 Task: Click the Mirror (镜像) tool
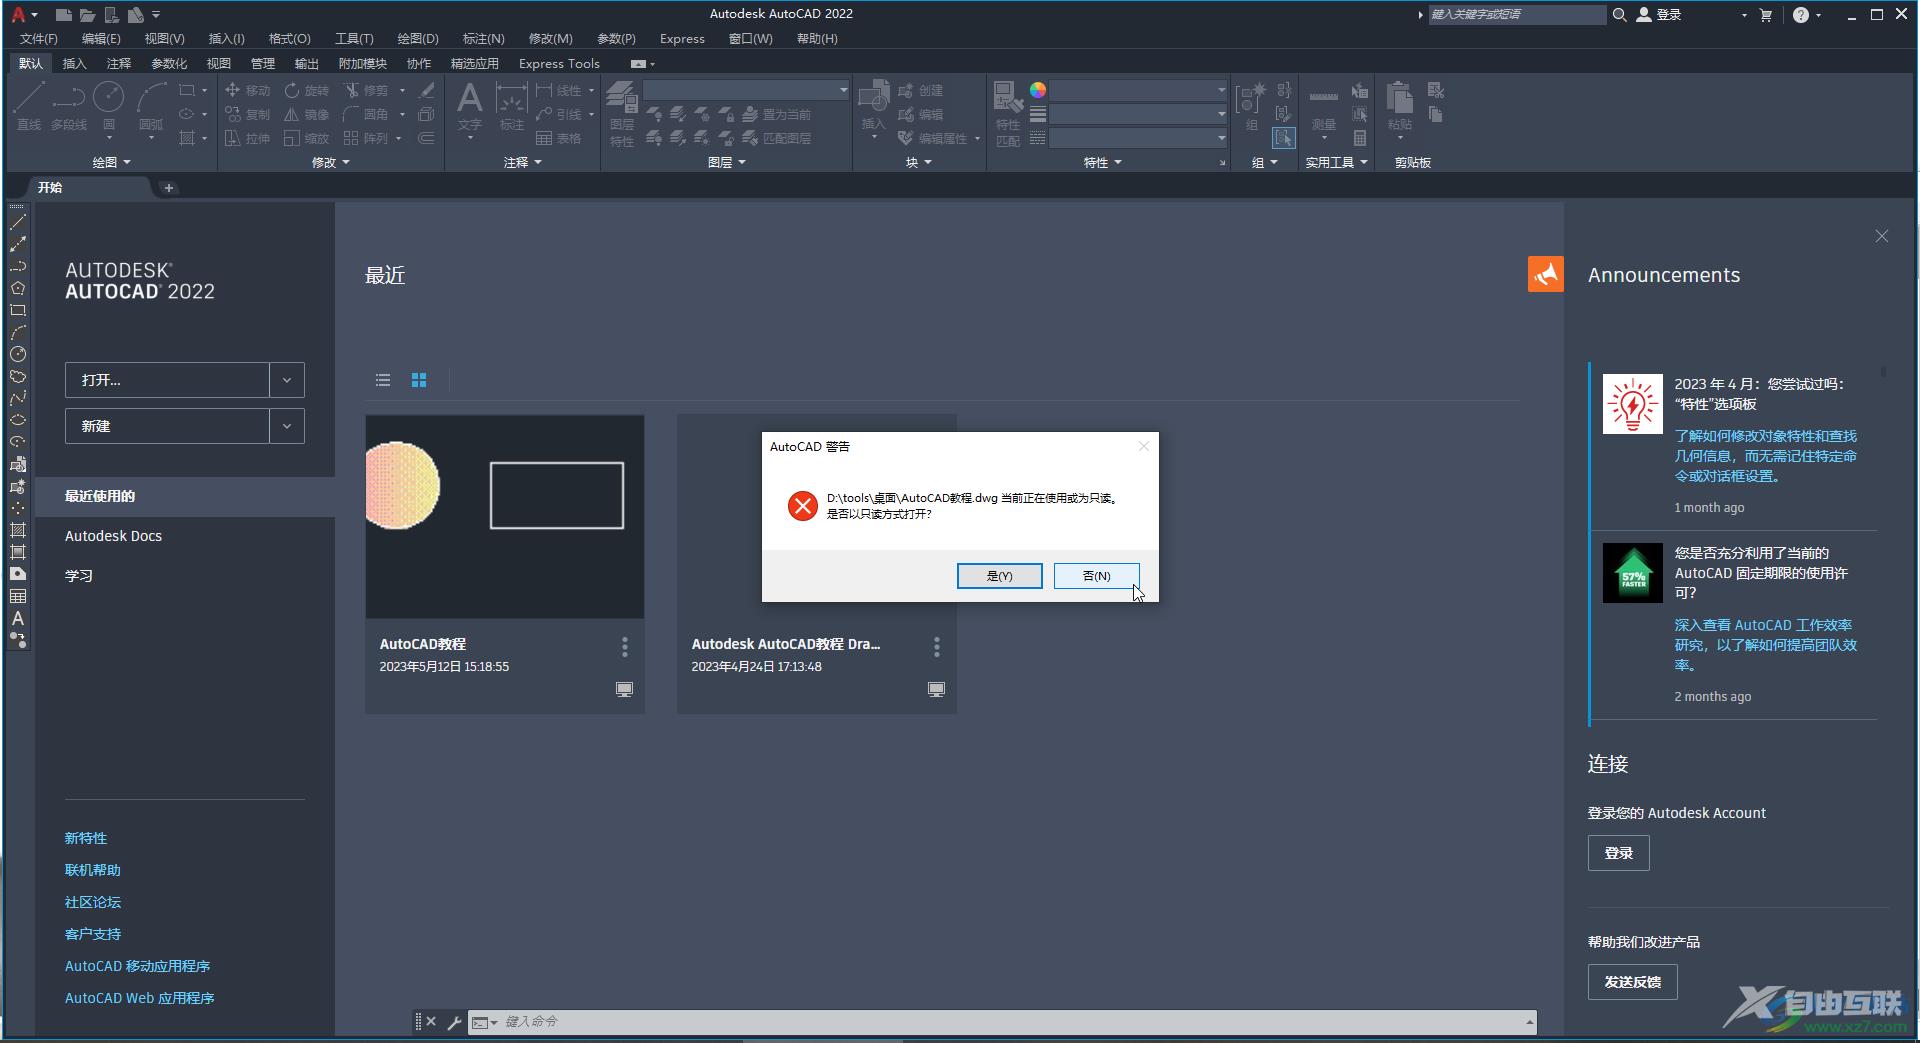[306, 114]
